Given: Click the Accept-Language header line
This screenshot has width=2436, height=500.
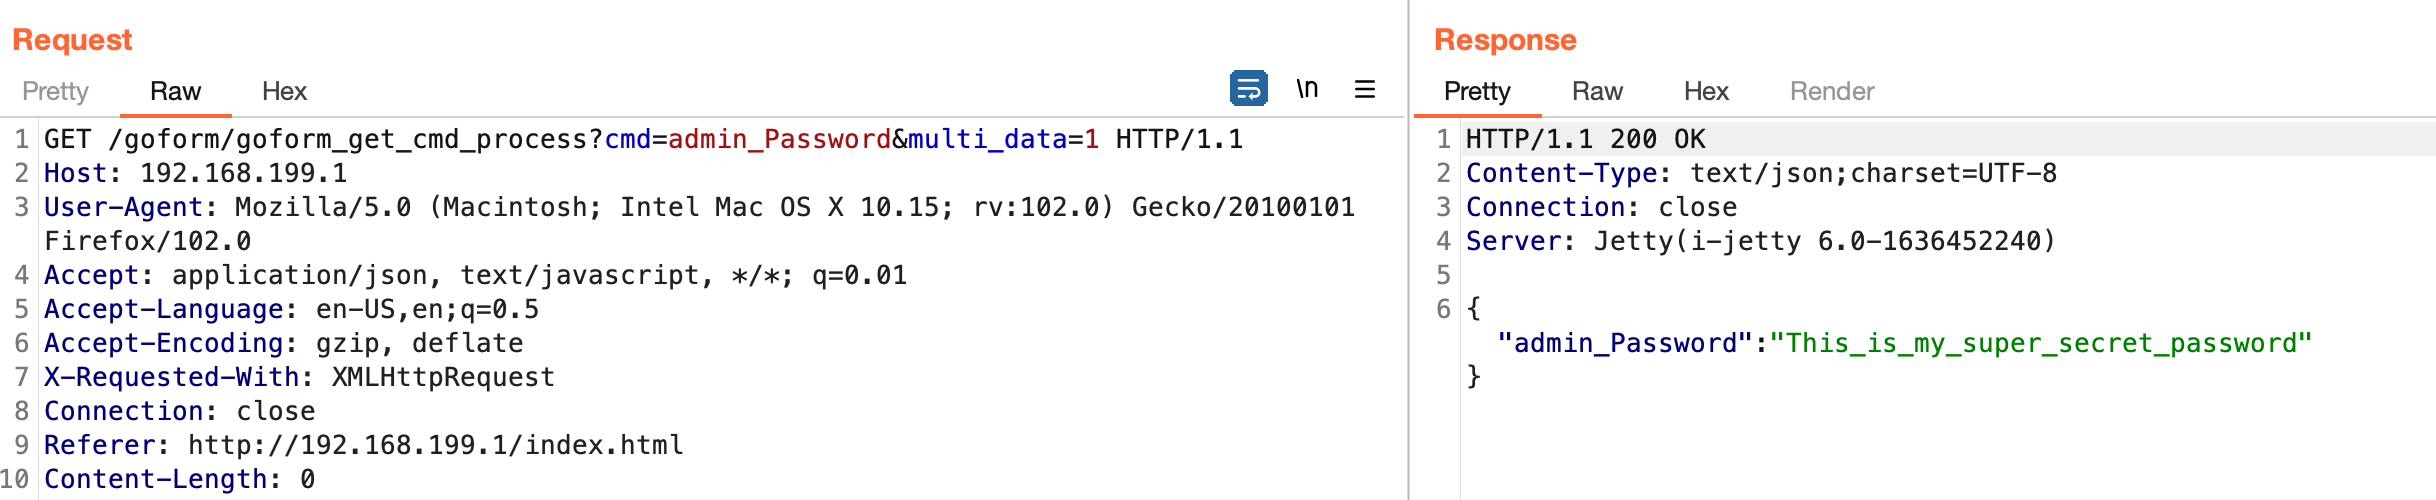Looking at the screenshot, I should 291,309.
